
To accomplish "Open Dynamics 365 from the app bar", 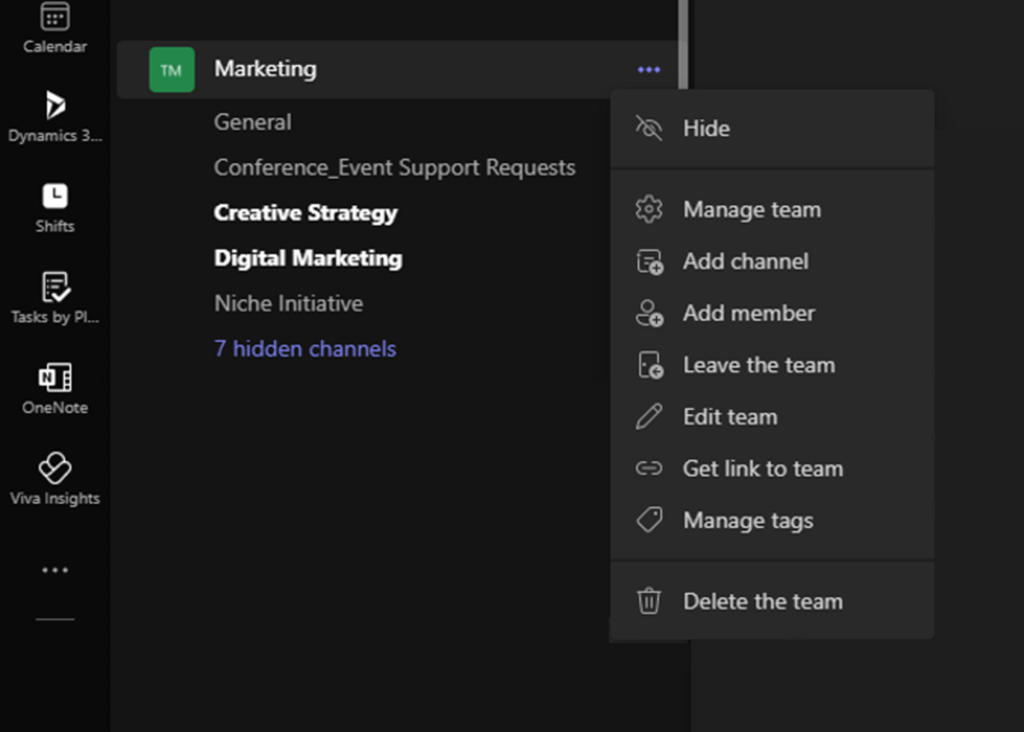I will 55,116.
